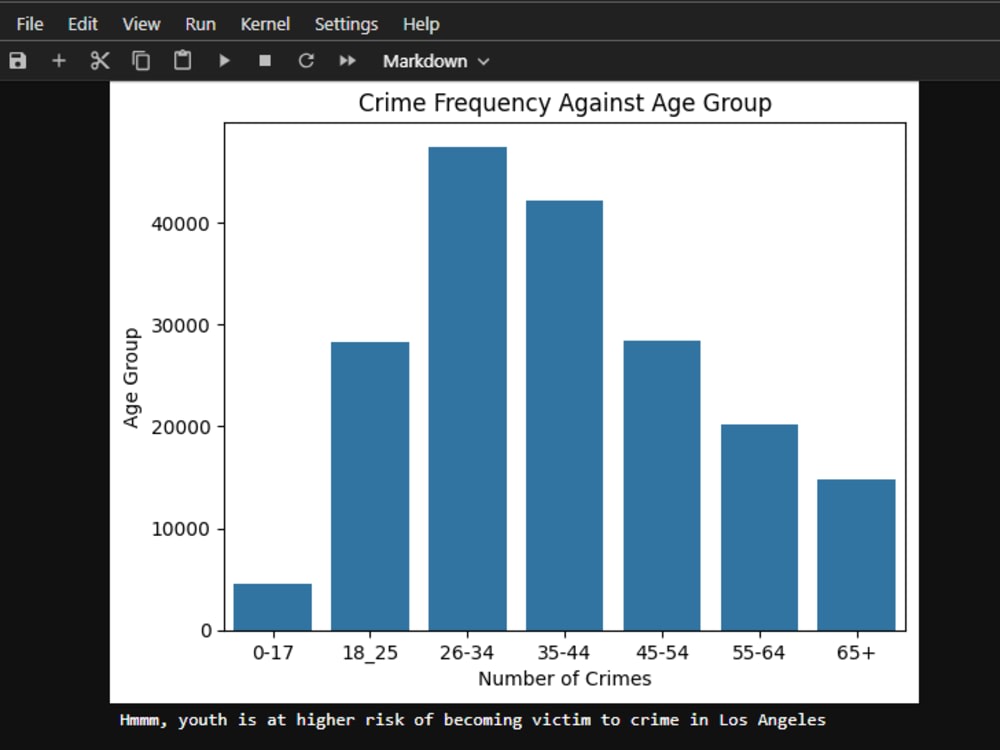The image size is (1000, 750).
Task: Click the 45-54 age group bar
Action: click(662, 486)
